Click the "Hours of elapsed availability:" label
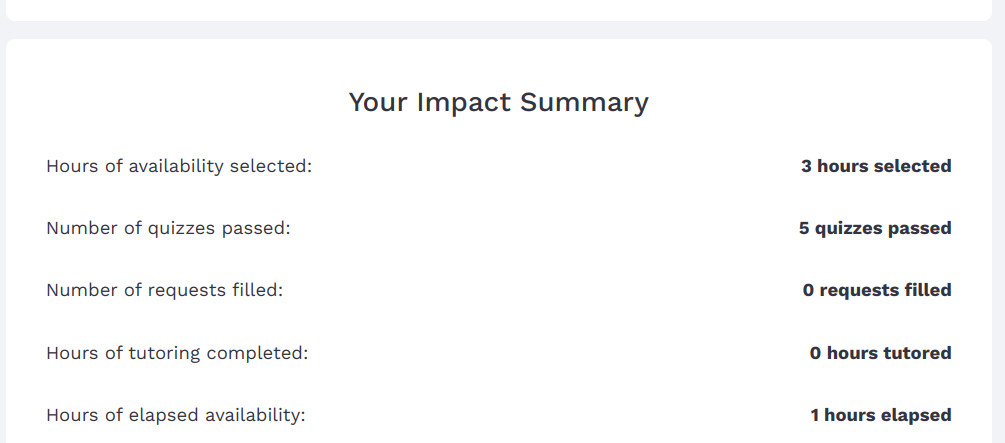 coord(176,415)
